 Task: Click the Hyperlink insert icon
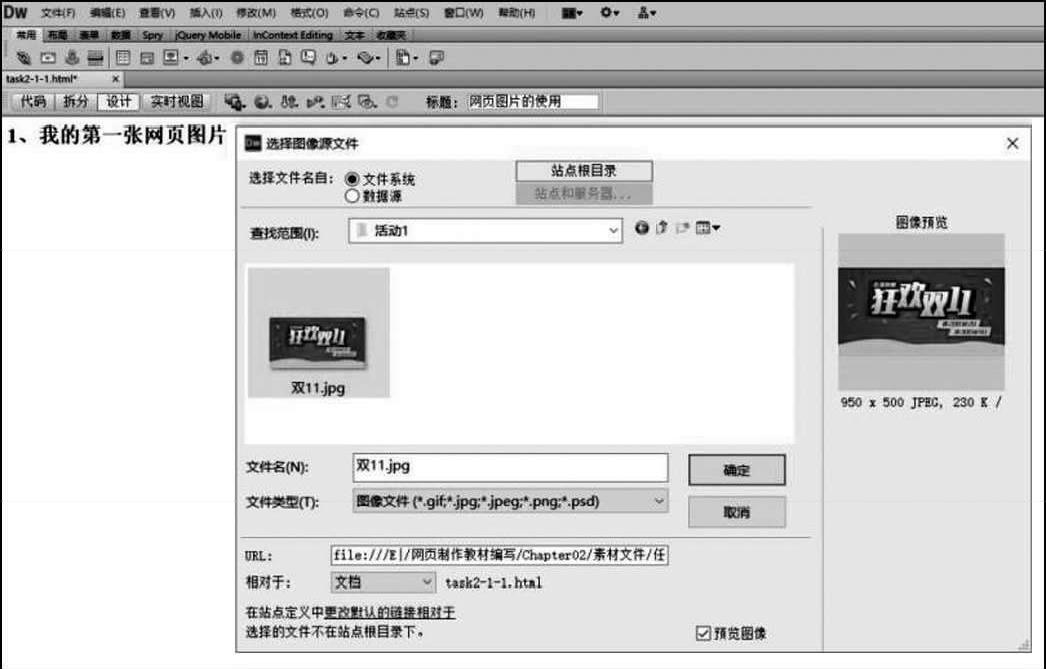pos(23,58)
